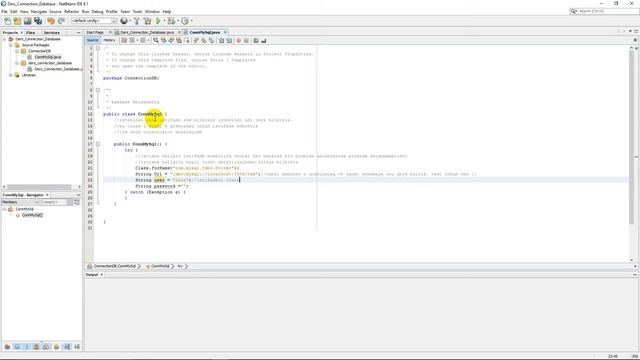Open the File menu
640x360 pixels.
4,12
